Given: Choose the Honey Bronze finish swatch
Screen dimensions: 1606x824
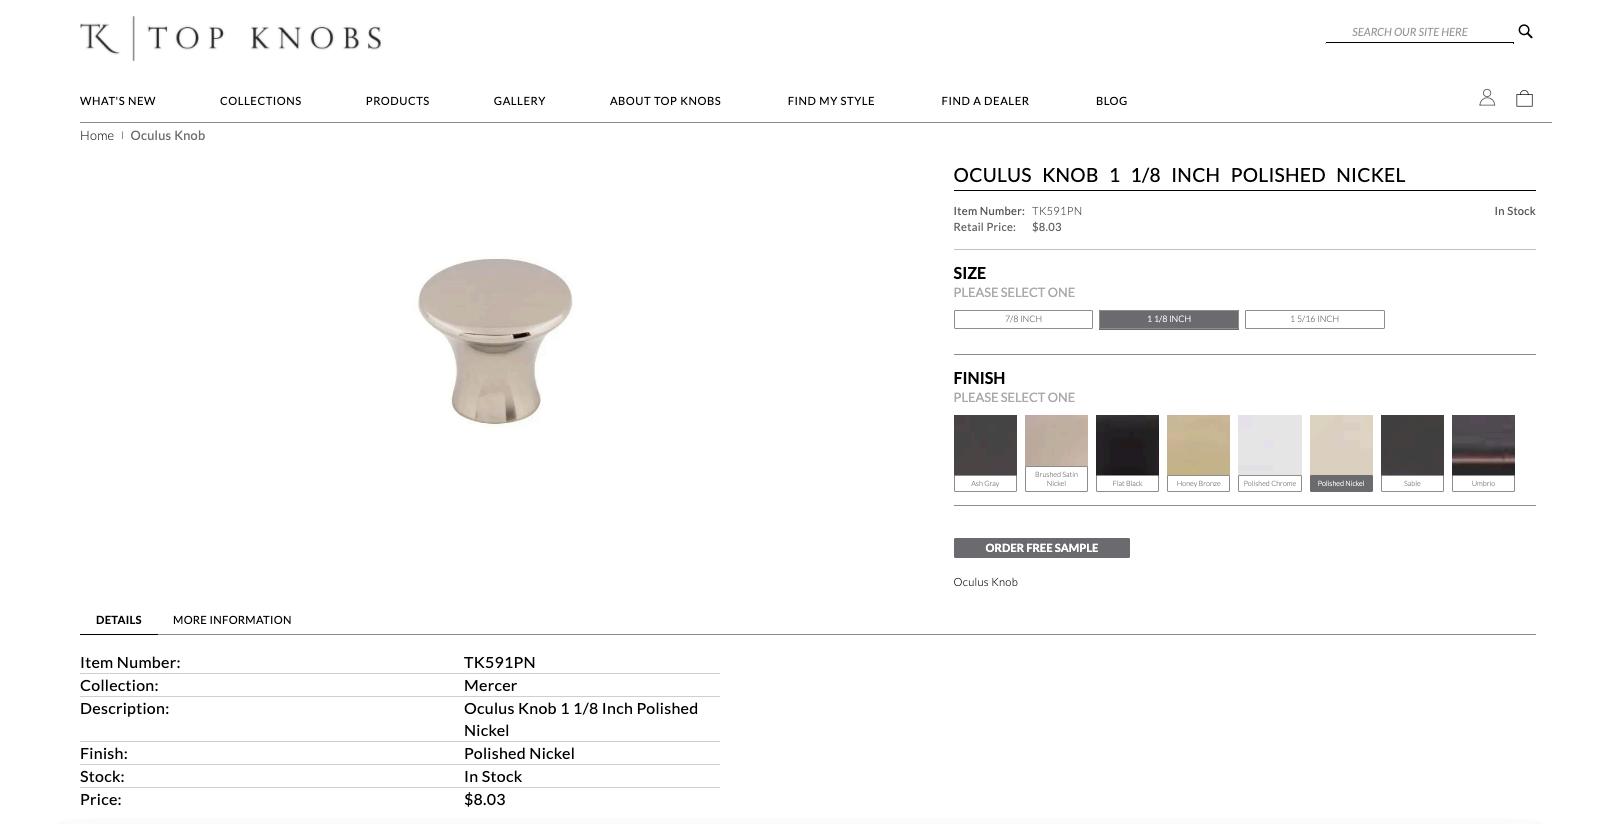Looking at the screenshot, I should pyautogui.click(x=1198, y=453).
